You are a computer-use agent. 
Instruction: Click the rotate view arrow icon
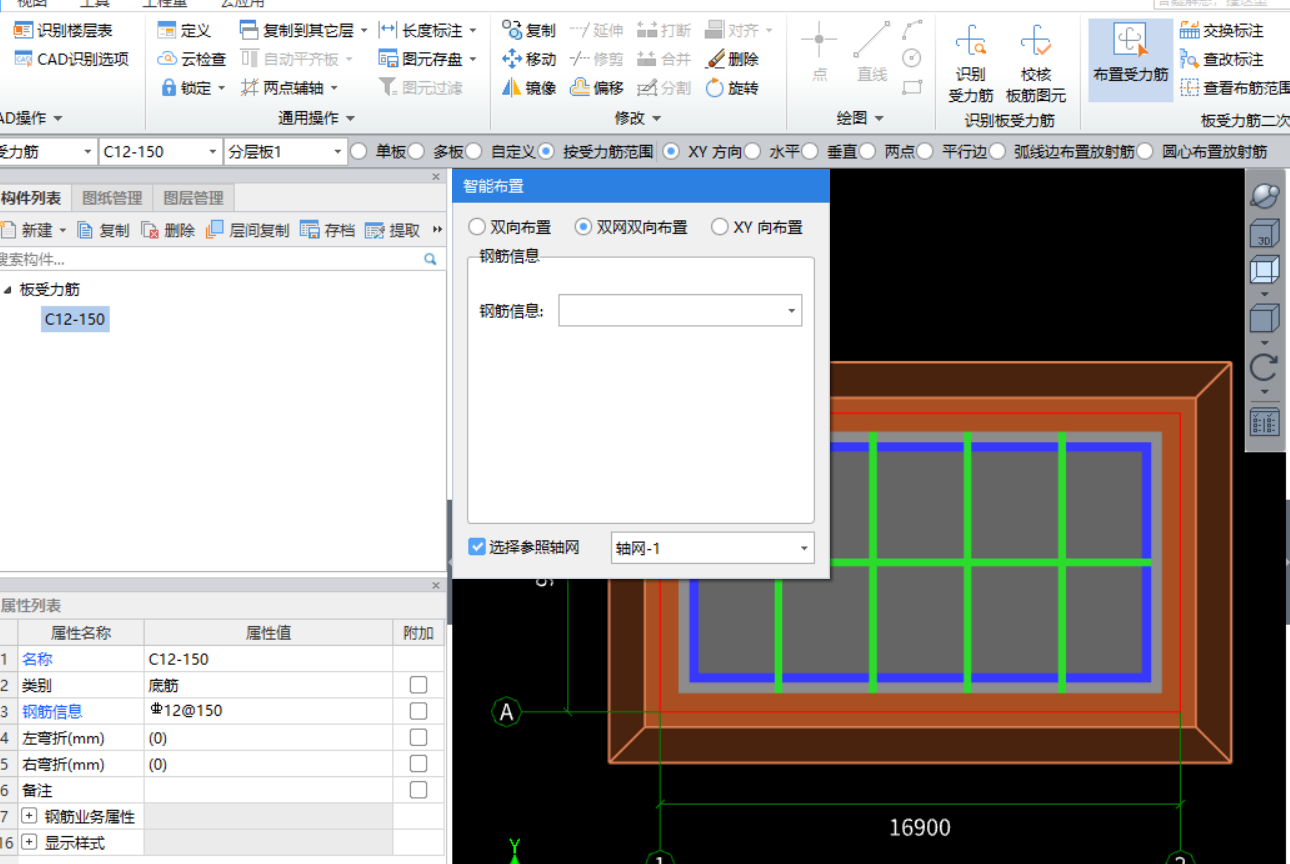1265,368
